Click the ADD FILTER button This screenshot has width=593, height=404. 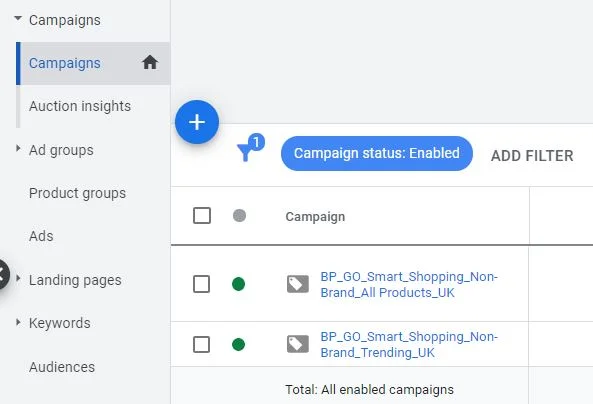tap(532, 156)
